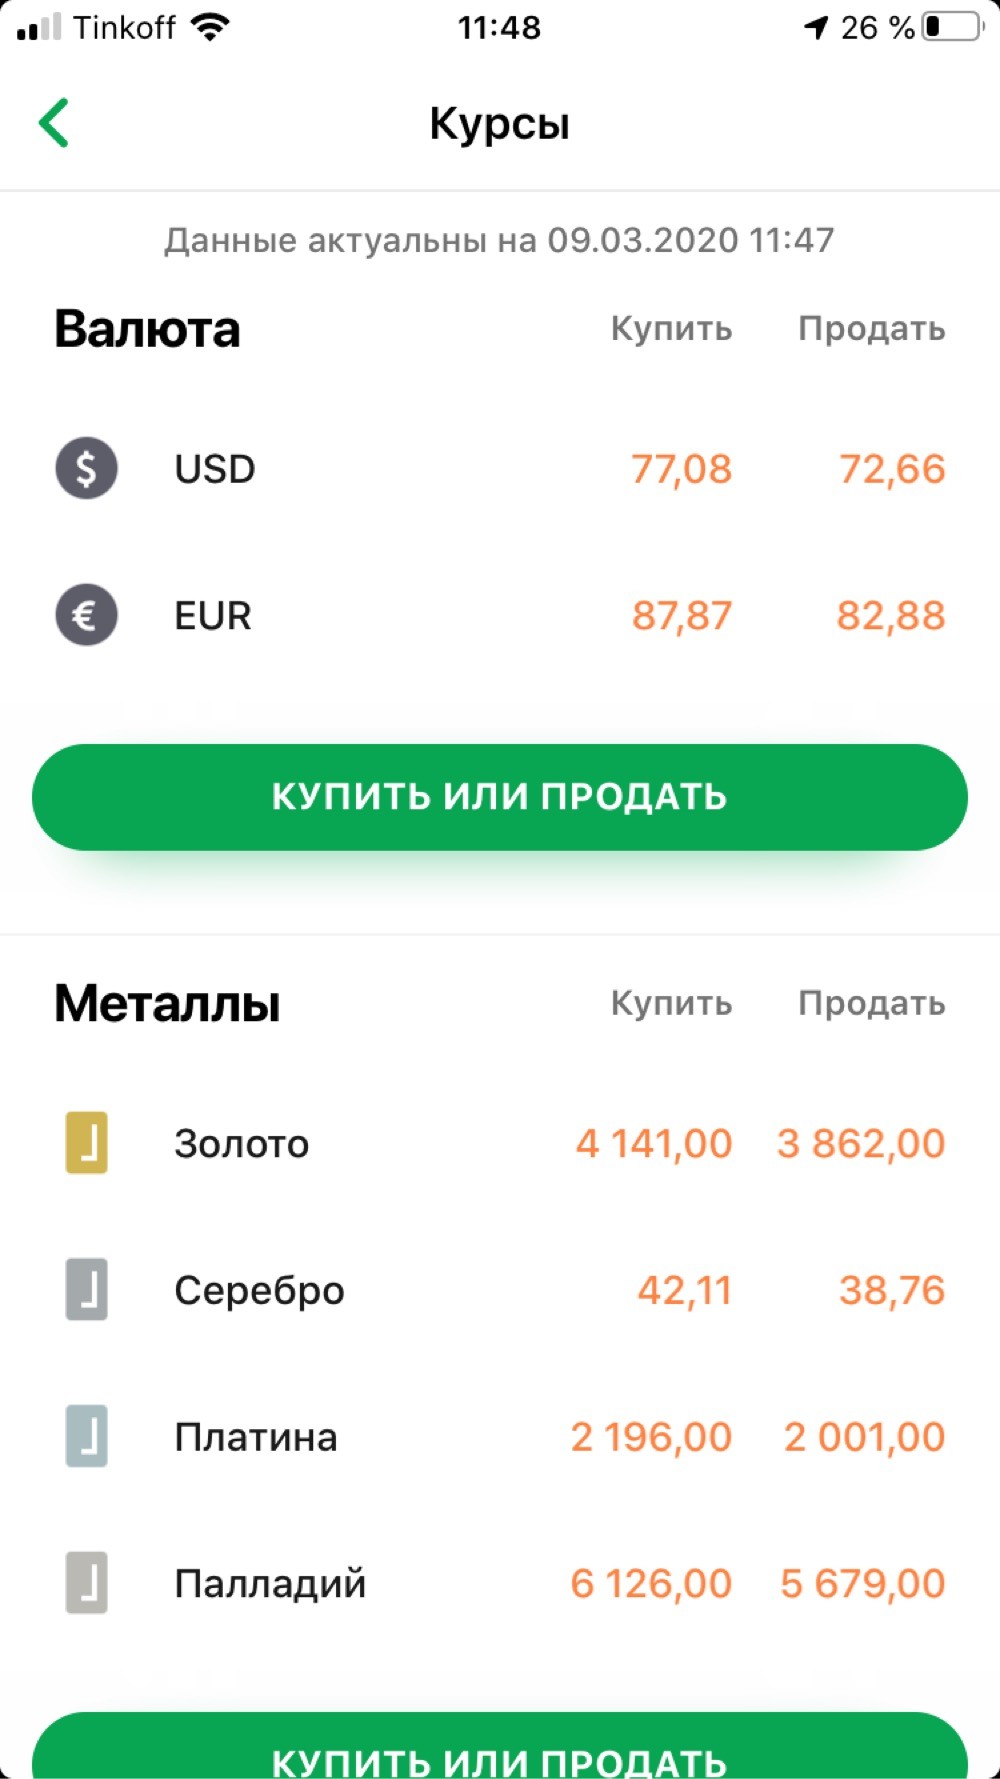The height and width of the screenshot is (1779, 1000).
Task: Open the Палладий metal row
Action: [270, 1584]
